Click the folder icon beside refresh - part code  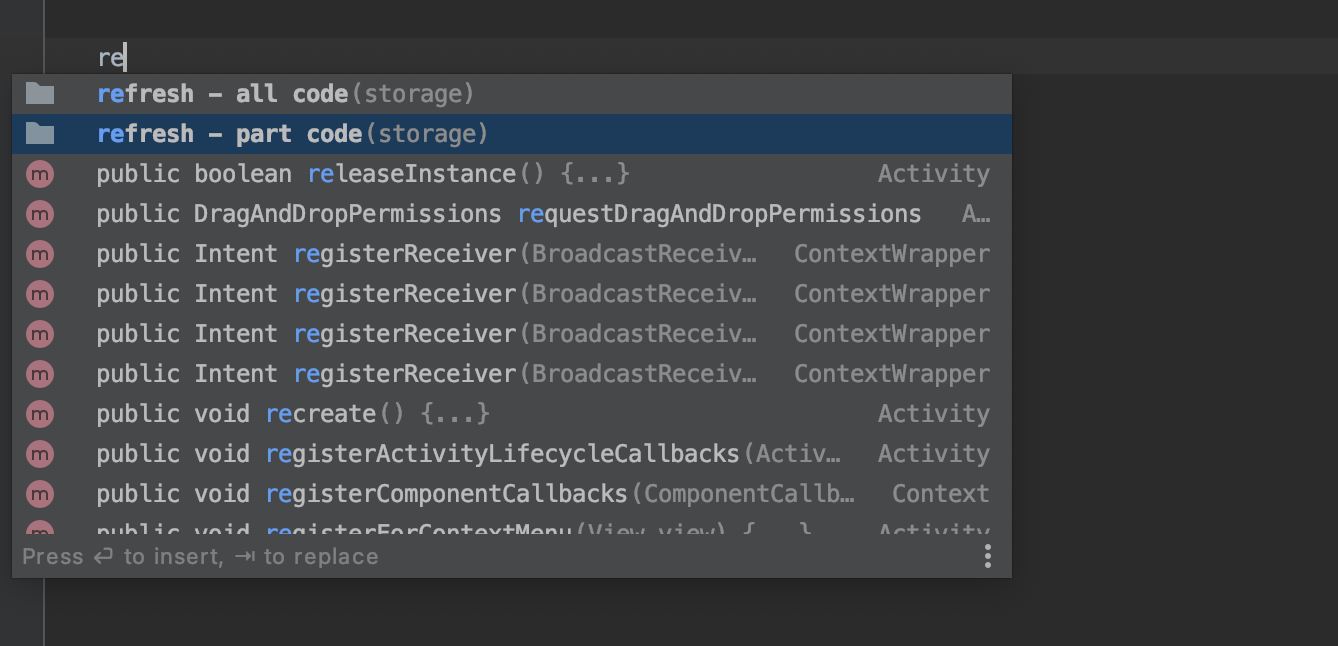pyautogui.click(x=40, y=134)
